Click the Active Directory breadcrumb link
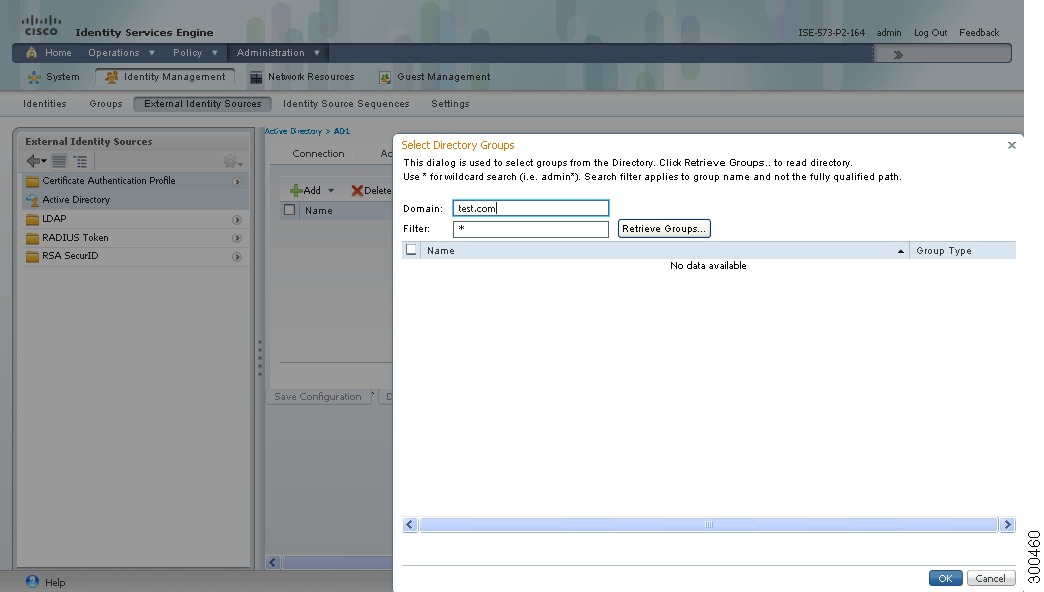Image resolution: width=1044 pixels, height=592 pixels. pos(293,131)
